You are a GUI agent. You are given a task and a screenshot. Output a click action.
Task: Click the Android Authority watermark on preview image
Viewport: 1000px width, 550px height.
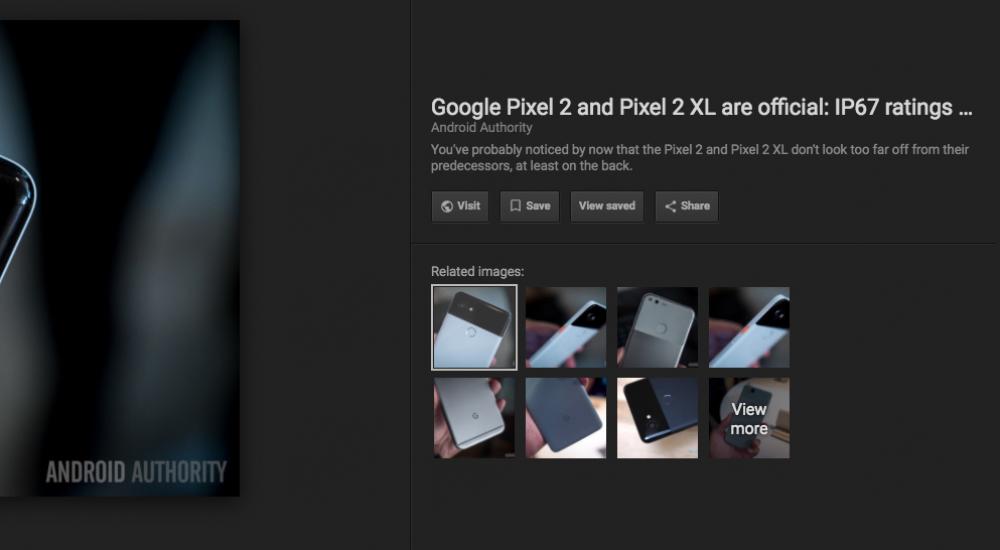tap(136, 472)
